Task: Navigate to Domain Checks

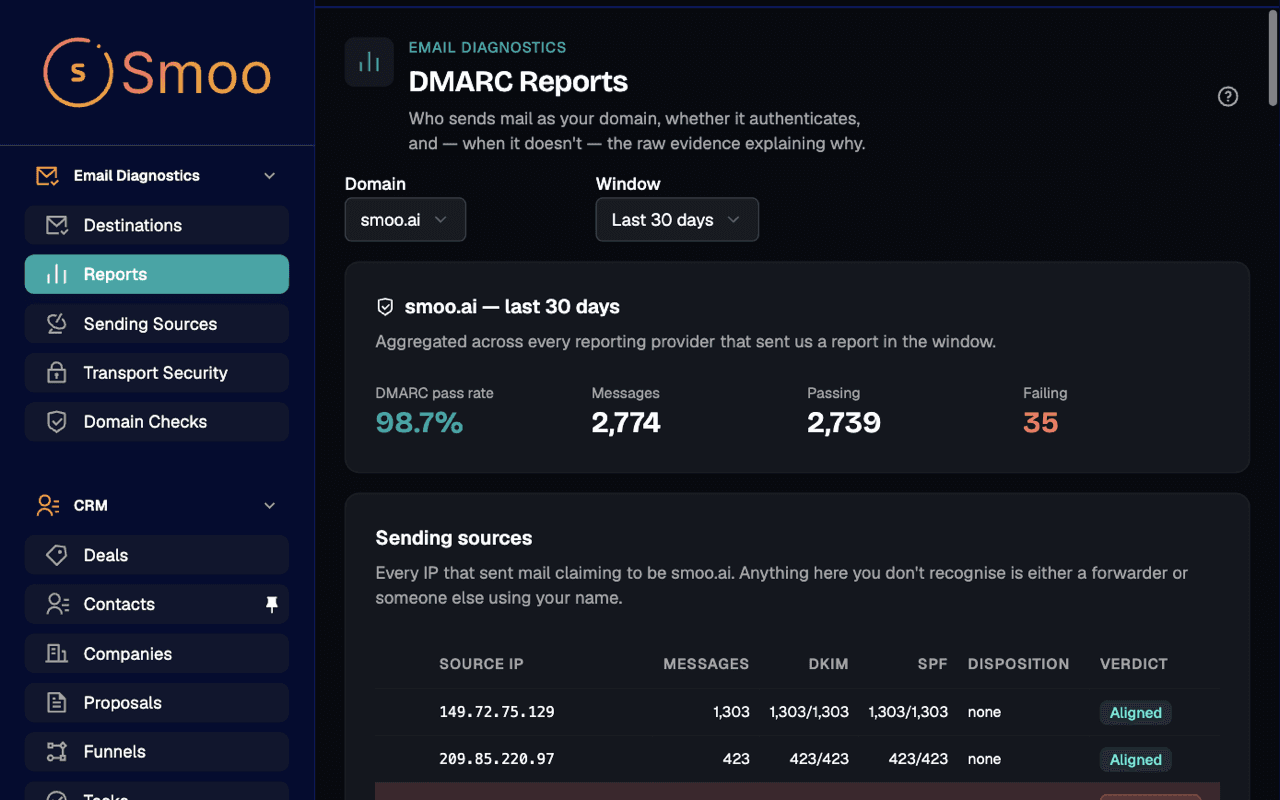Action: [x=157, y=421]
